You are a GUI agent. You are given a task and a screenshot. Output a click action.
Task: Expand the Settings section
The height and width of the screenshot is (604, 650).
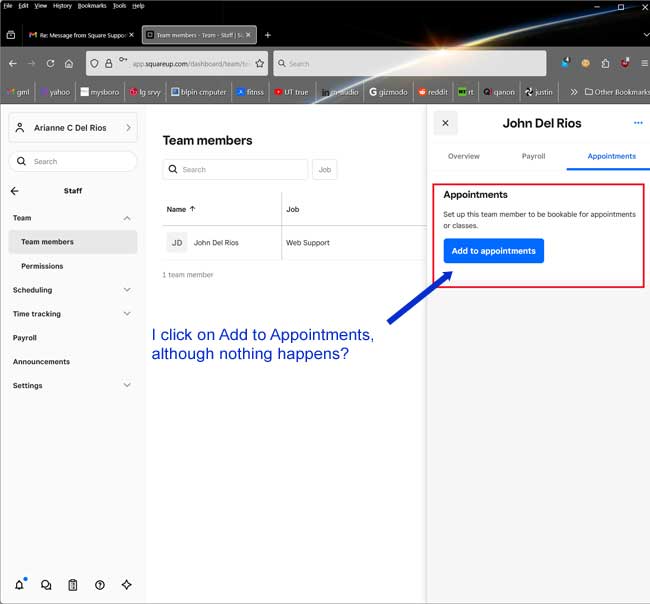pos(127,385)
